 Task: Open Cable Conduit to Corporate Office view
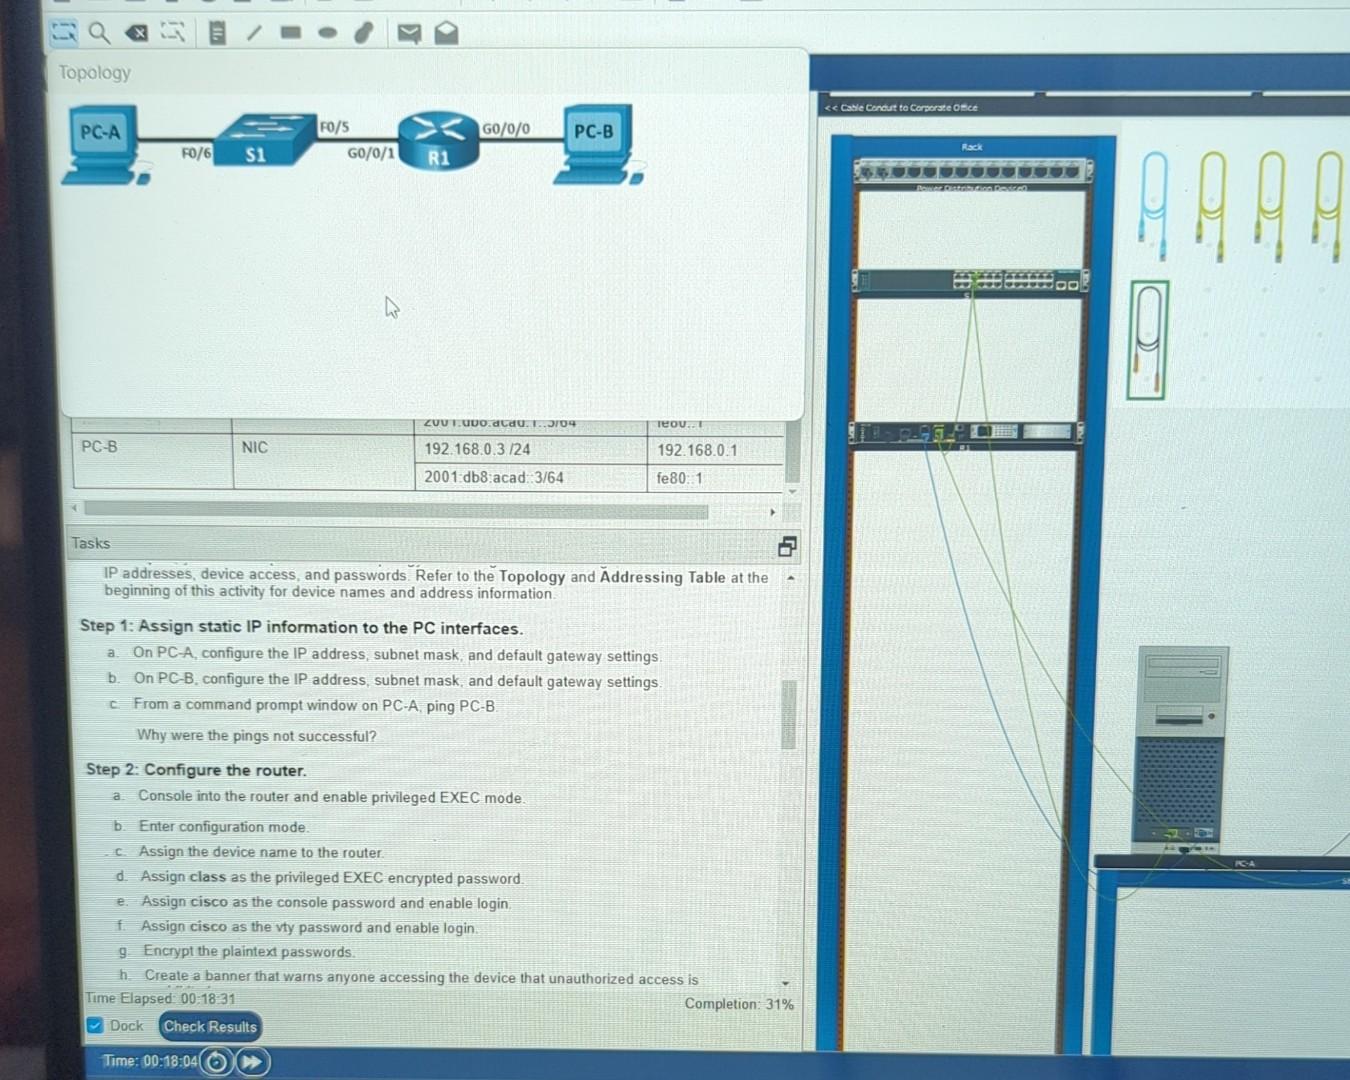pyautogui.click(x=899, y=107)
